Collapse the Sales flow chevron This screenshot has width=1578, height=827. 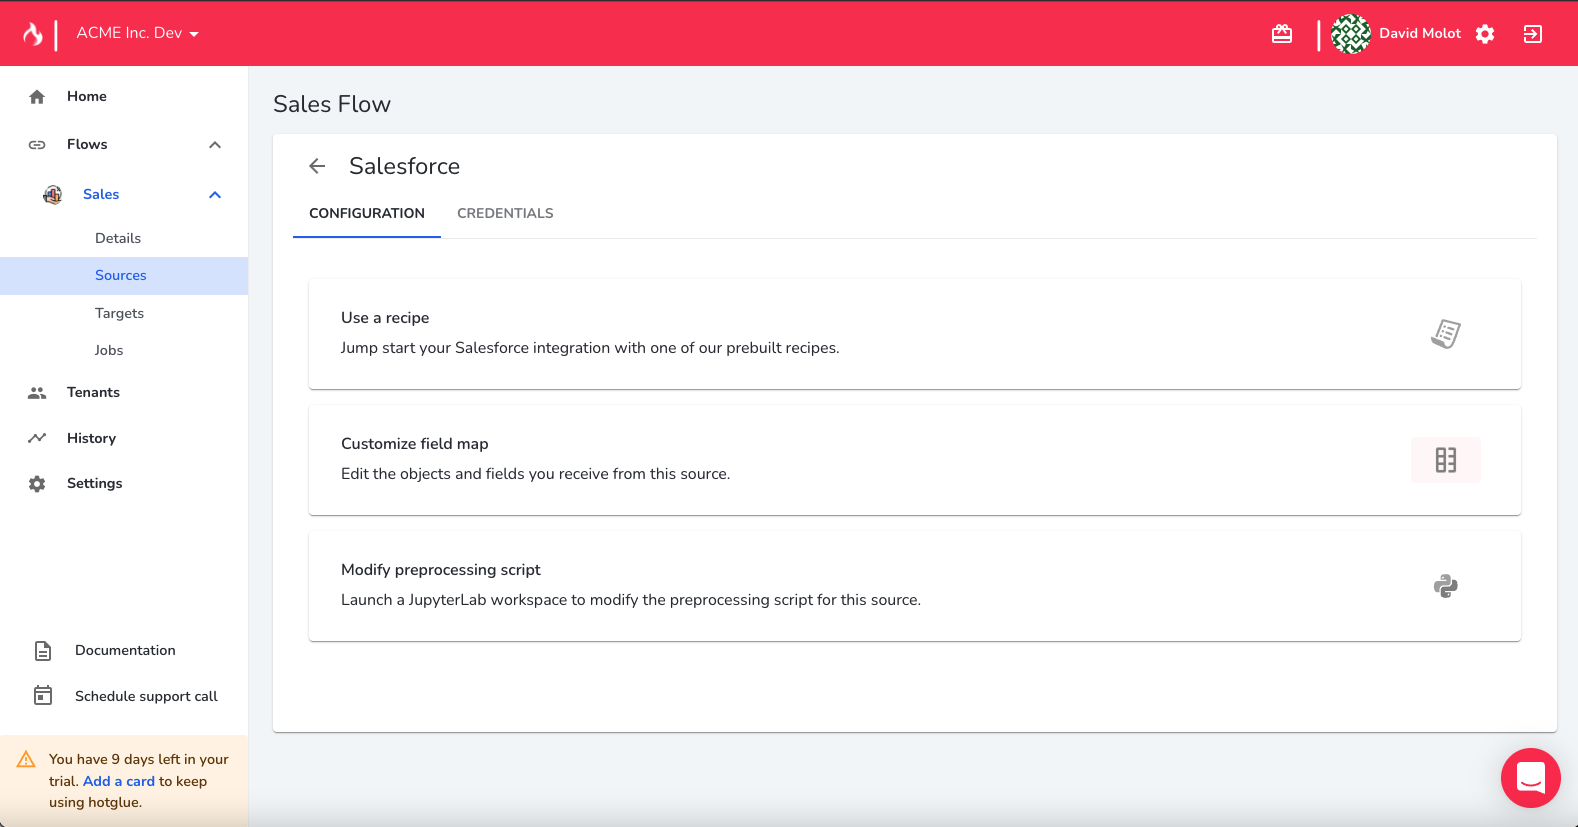pos(215,195)
